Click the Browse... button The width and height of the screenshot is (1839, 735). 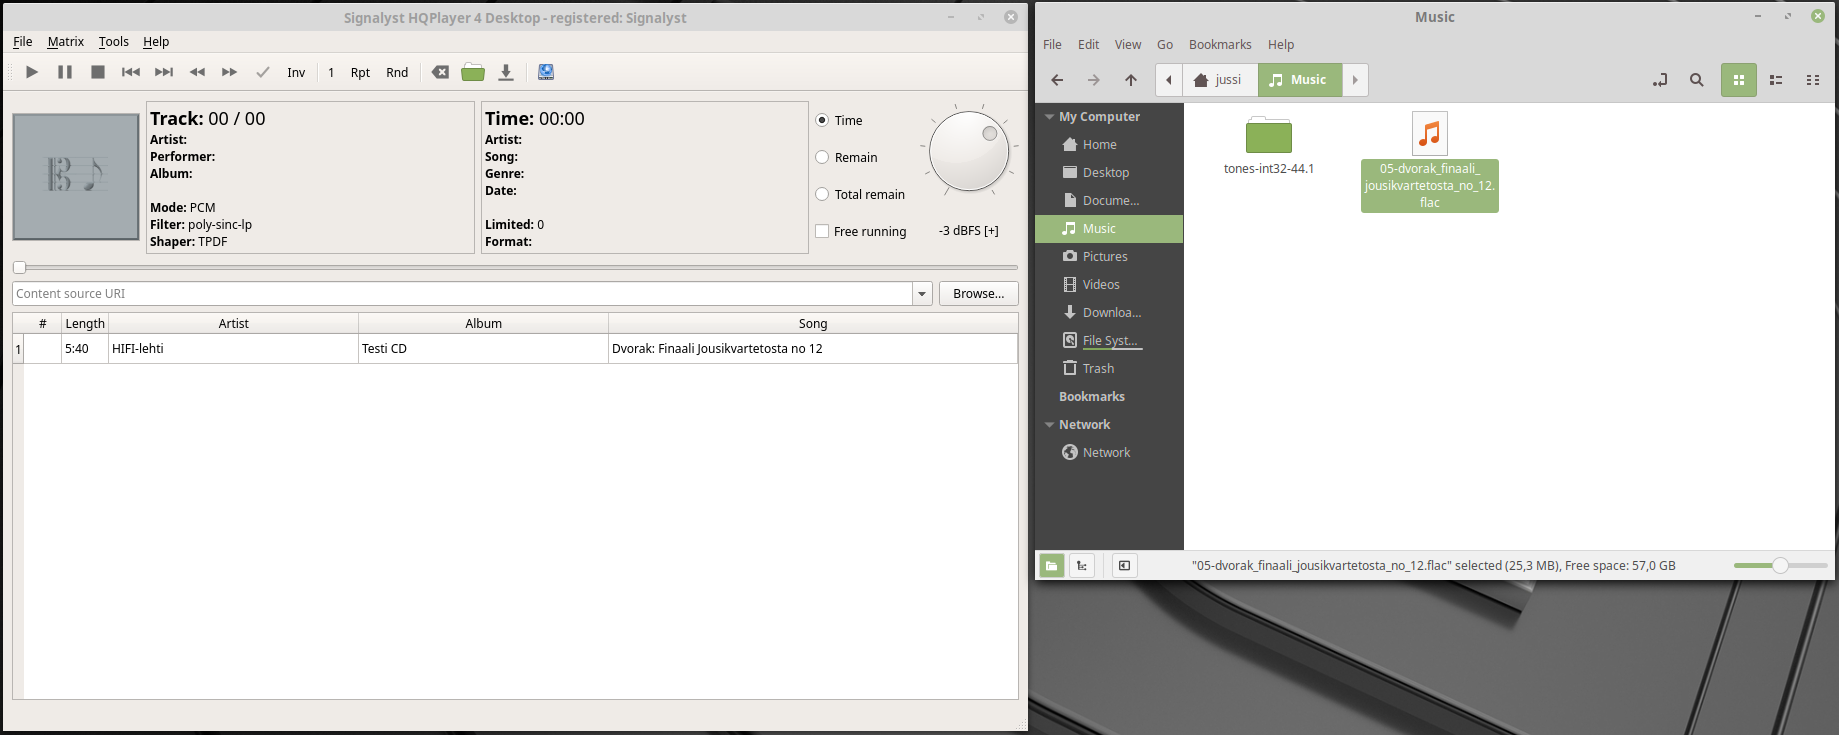(978, 294)
